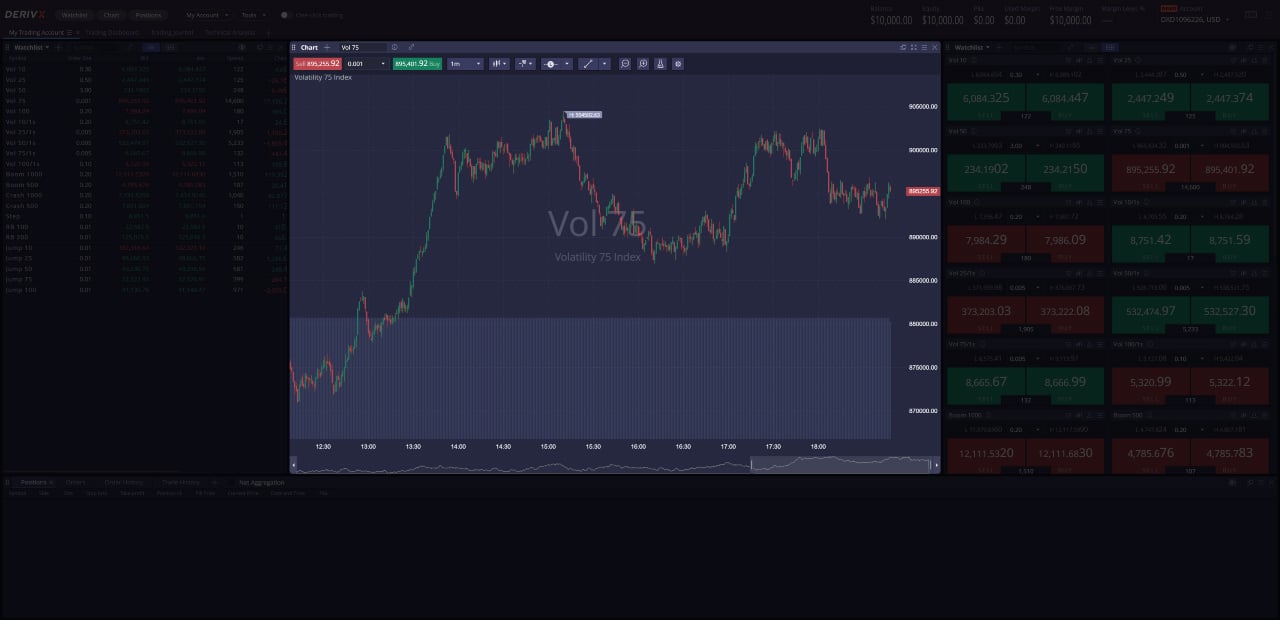
Task: Select the line drawing tool icon
Action: (x=588, y=63)
